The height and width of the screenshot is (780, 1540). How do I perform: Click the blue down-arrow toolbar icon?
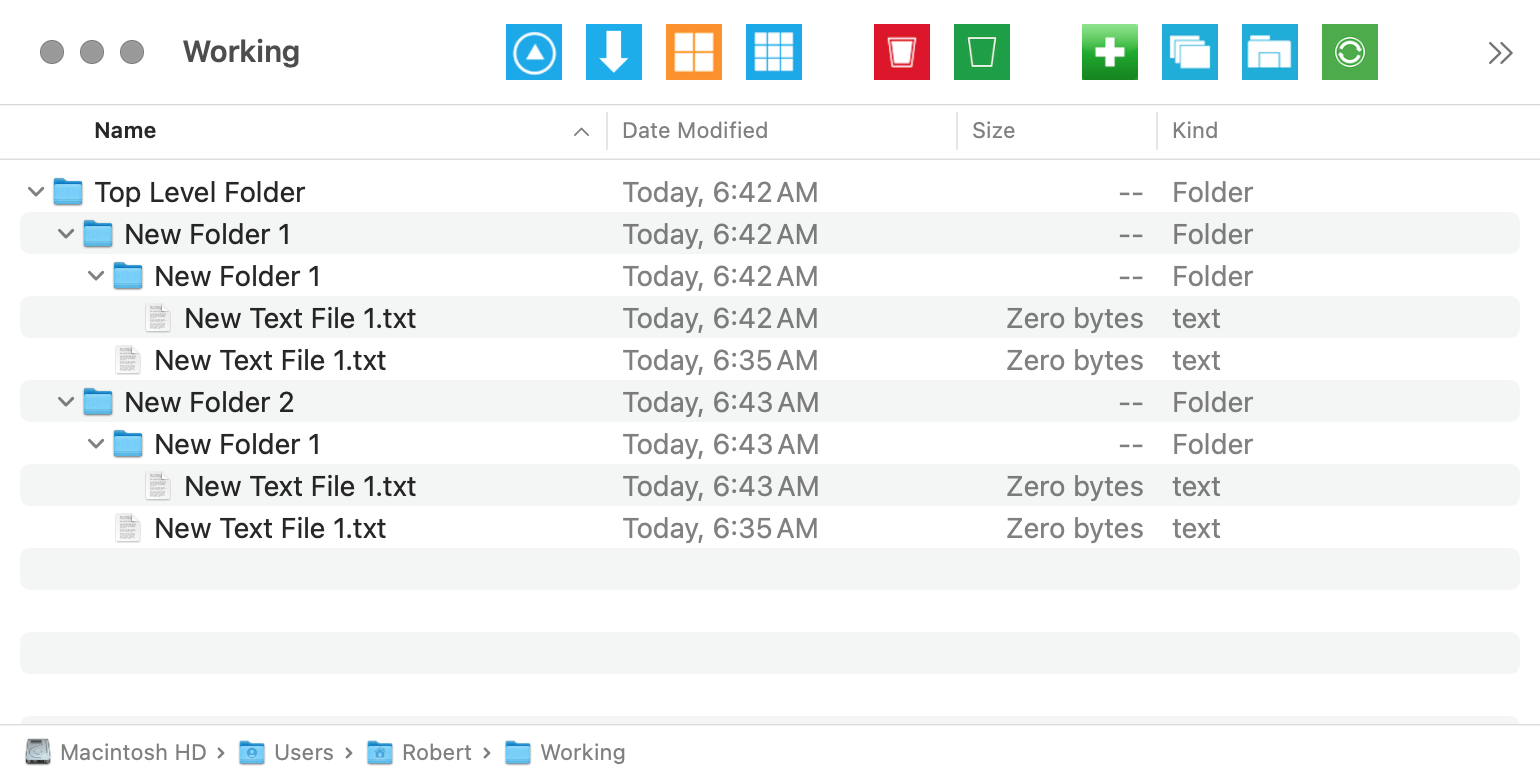pos(613,52)
